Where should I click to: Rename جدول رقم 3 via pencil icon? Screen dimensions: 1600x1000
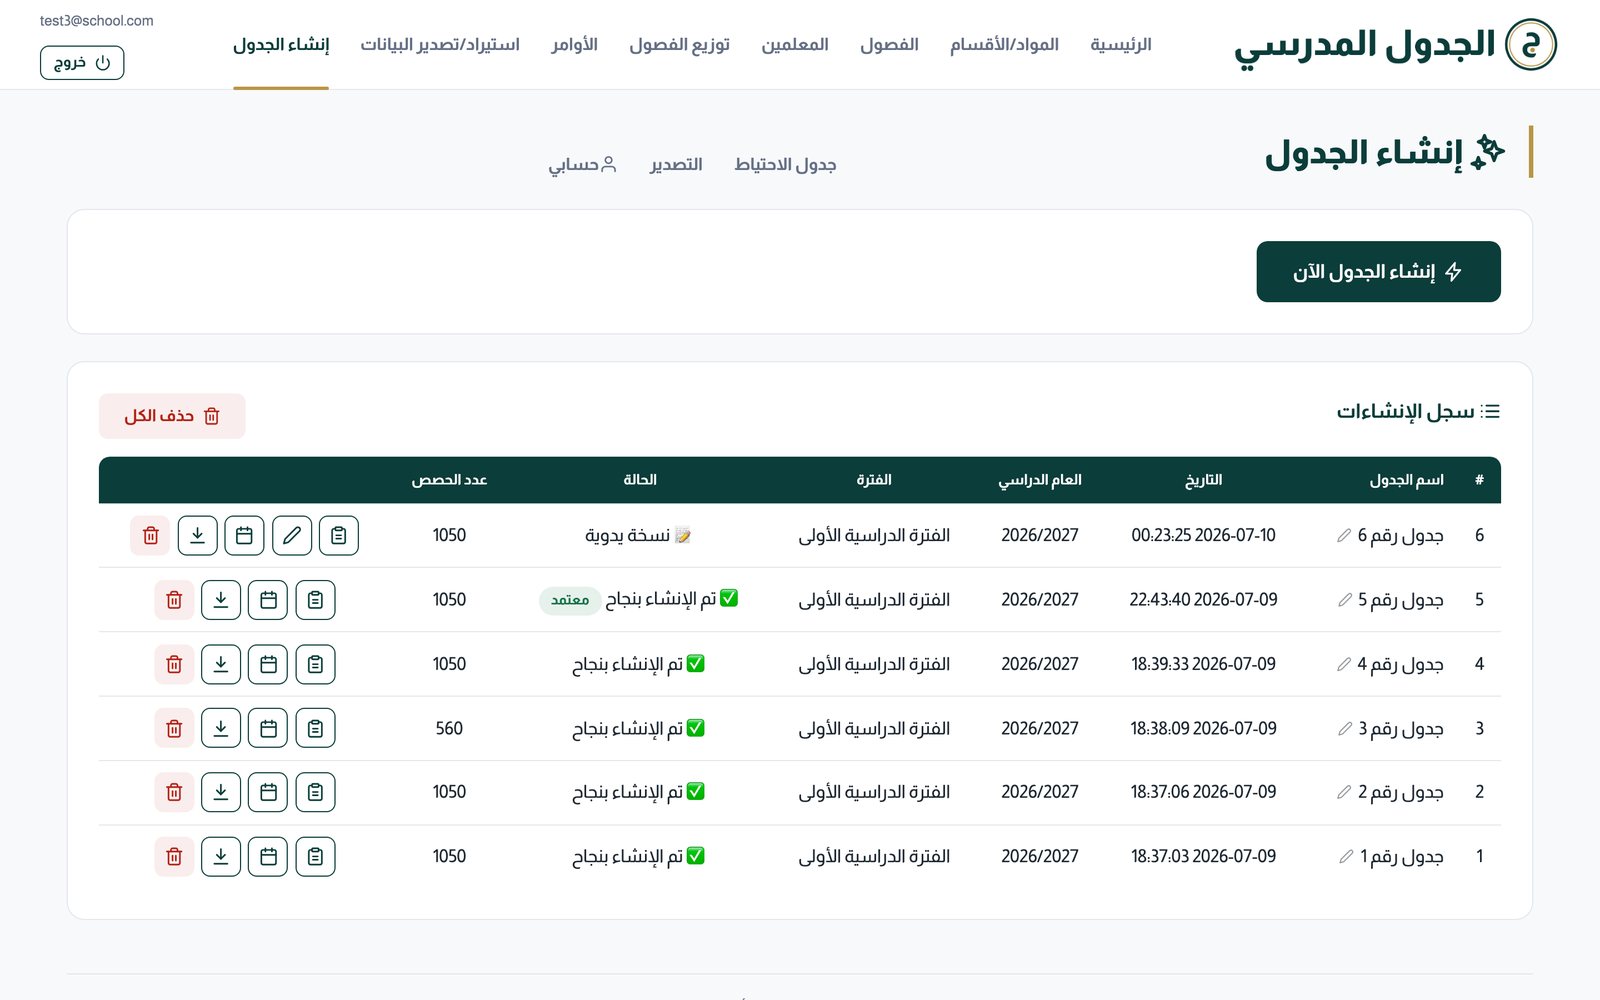[1345, 728]
